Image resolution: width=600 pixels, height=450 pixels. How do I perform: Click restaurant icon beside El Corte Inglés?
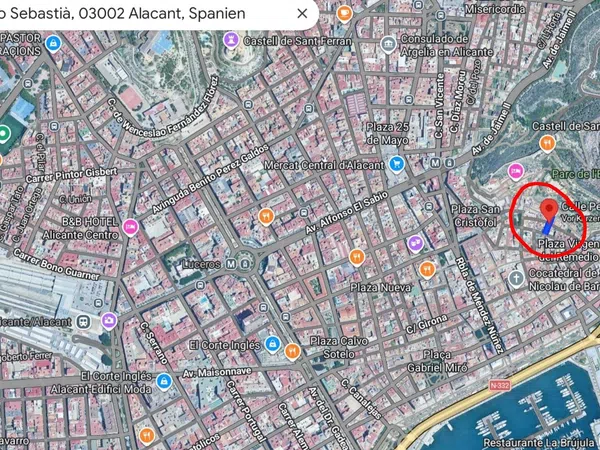(x=292, y=352)
